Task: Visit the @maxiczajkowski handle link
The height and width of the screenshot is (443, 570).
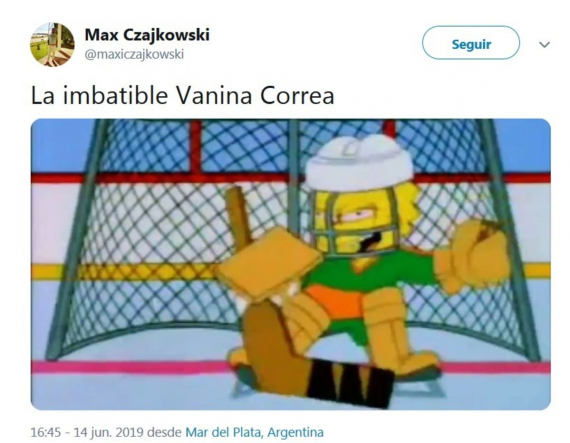Action: tap(134, 55)
